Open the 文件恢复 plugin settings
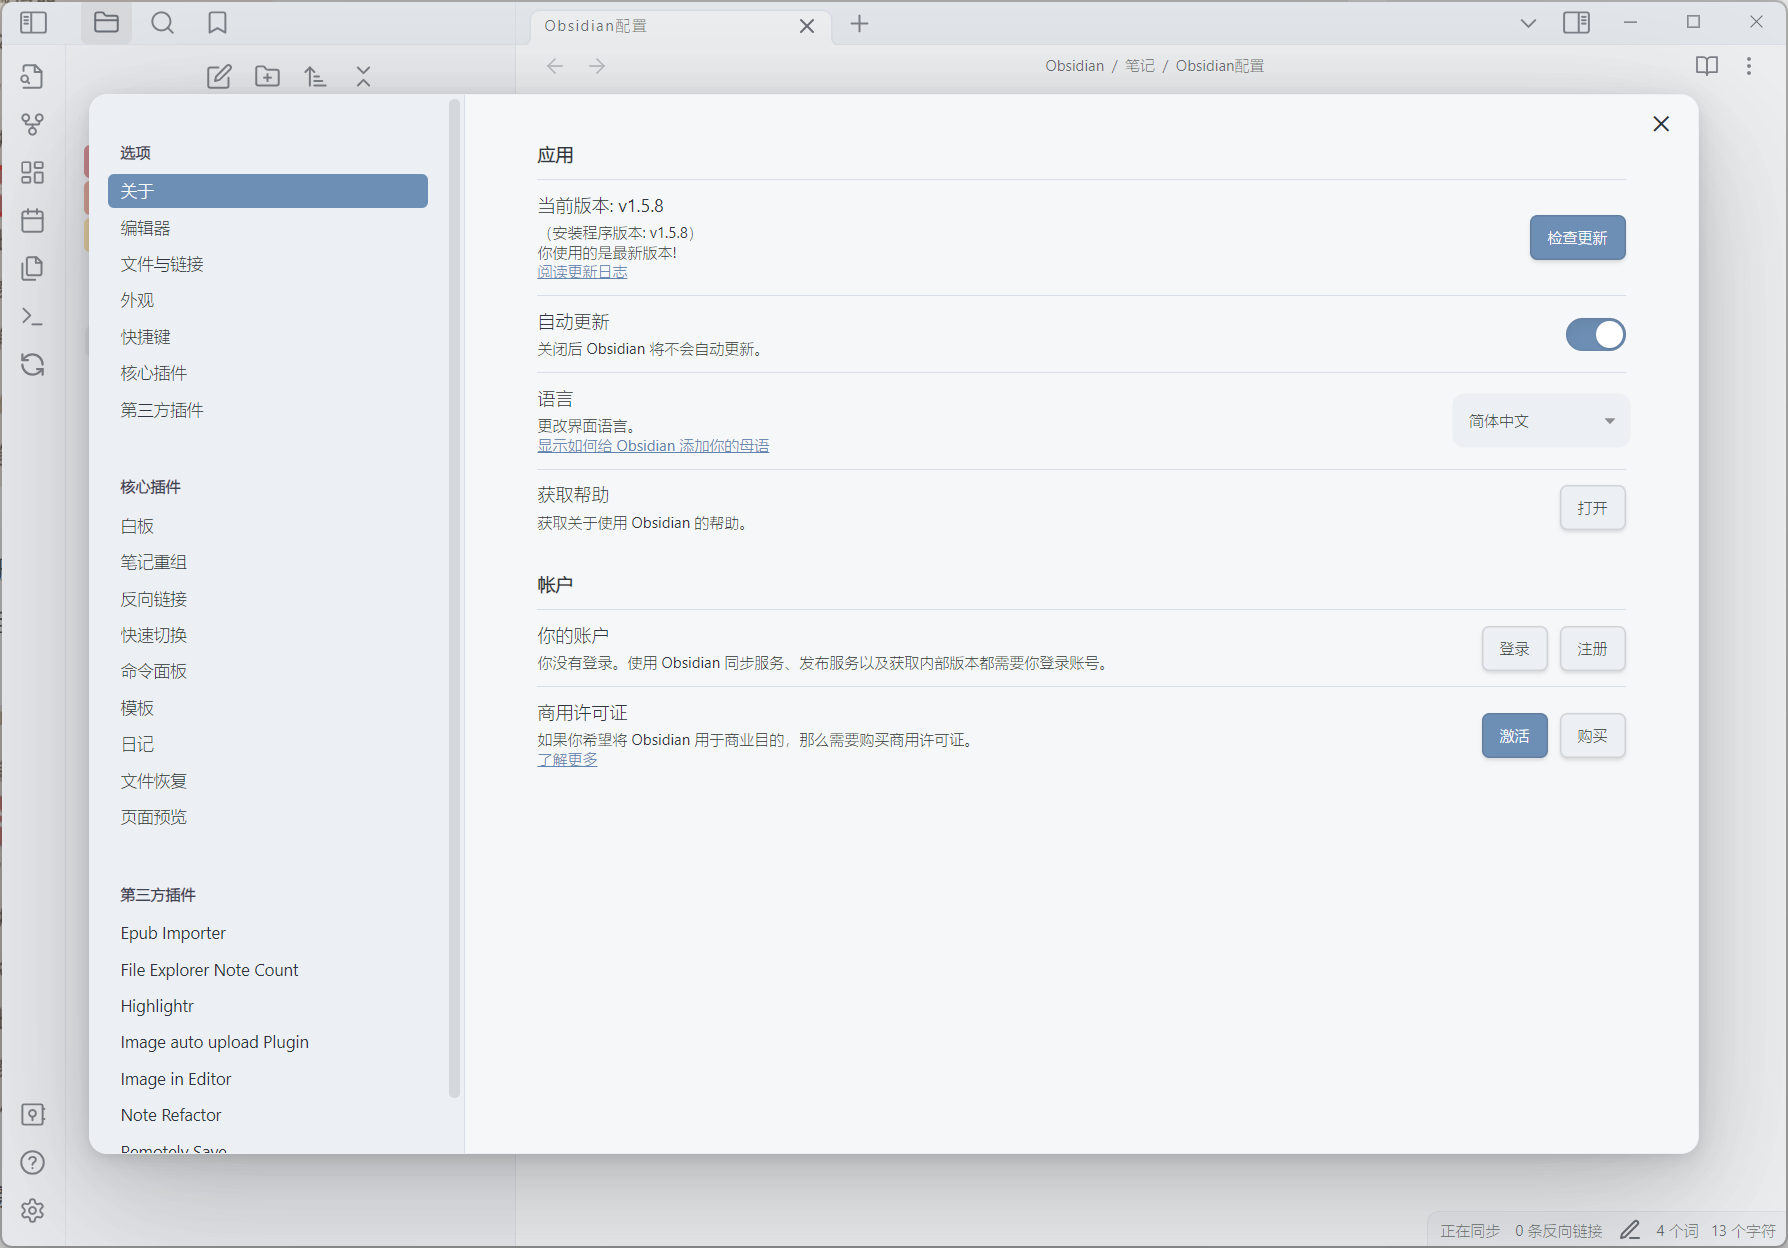The height and width of the screenshot is (1248, 1788). pos(268,781)
